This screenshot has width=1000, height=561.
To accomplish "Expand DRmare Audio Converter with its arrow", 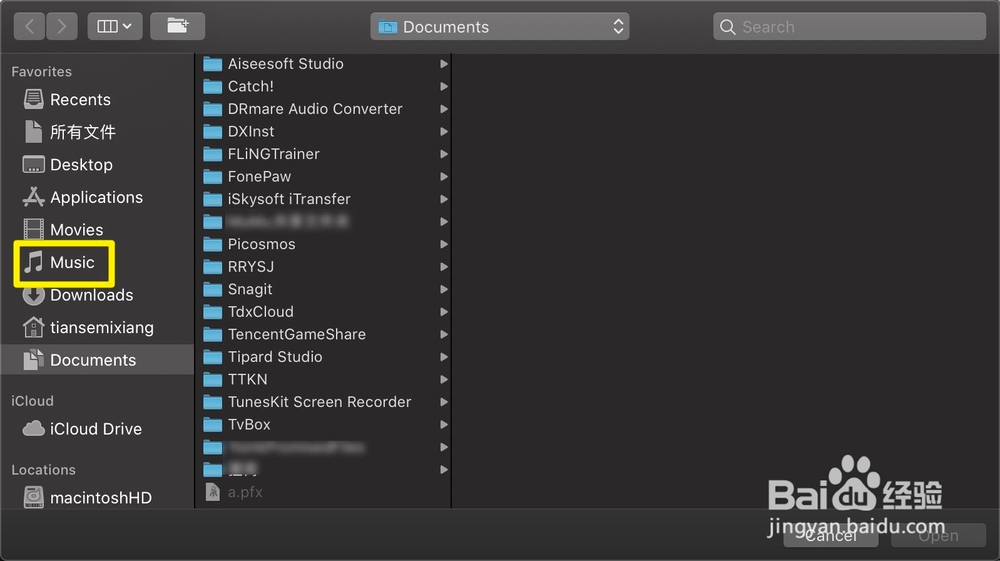I will tap(443, 109).
